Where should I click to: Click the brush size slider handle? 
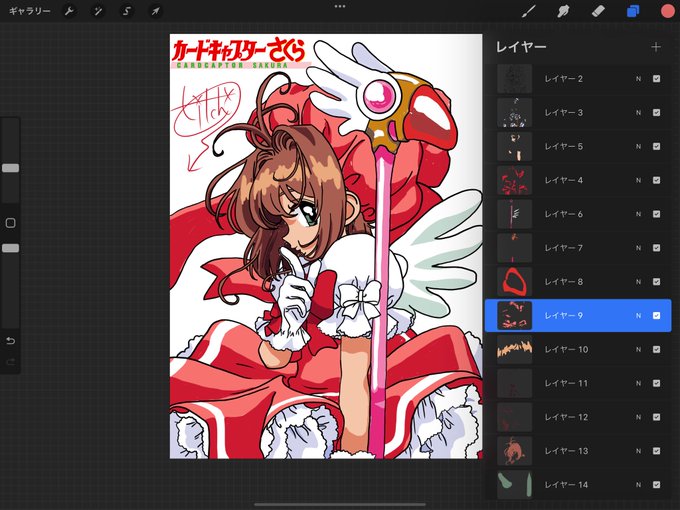(x=11, y=168)
